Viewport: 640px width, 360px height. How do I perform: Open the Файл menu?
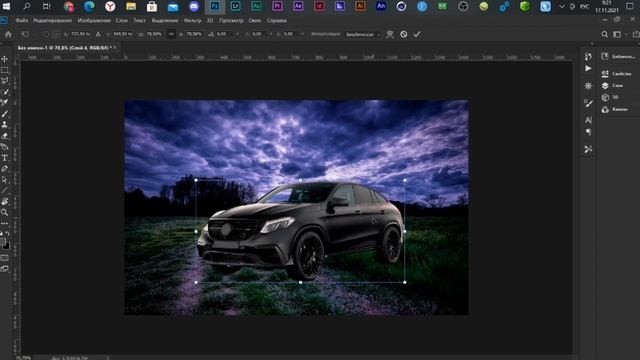click(x=22, y=20)
